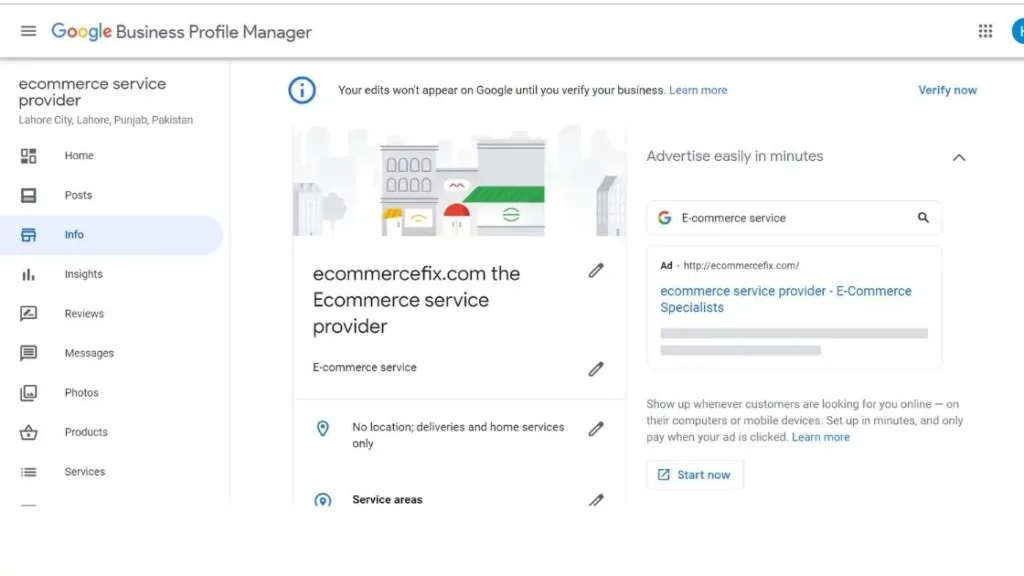
Task: Click the ecommercefix.com business name heading
Action: point(416,300)
